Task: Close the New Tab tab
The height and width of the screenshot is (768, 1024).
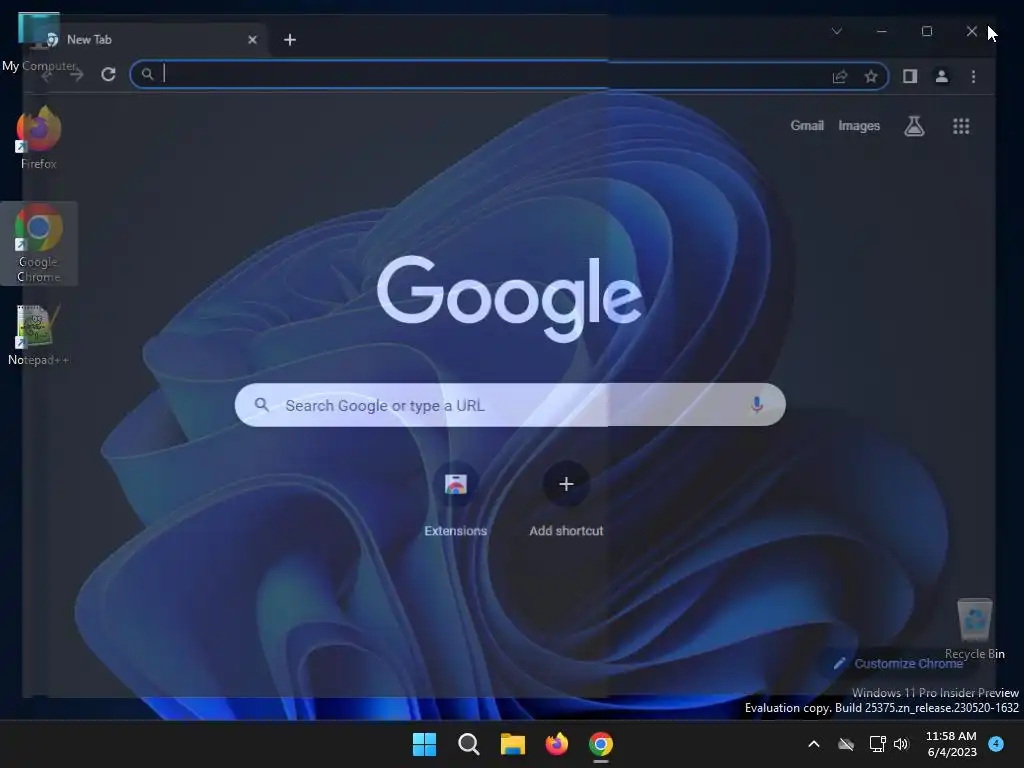Action: click(252, 40)
